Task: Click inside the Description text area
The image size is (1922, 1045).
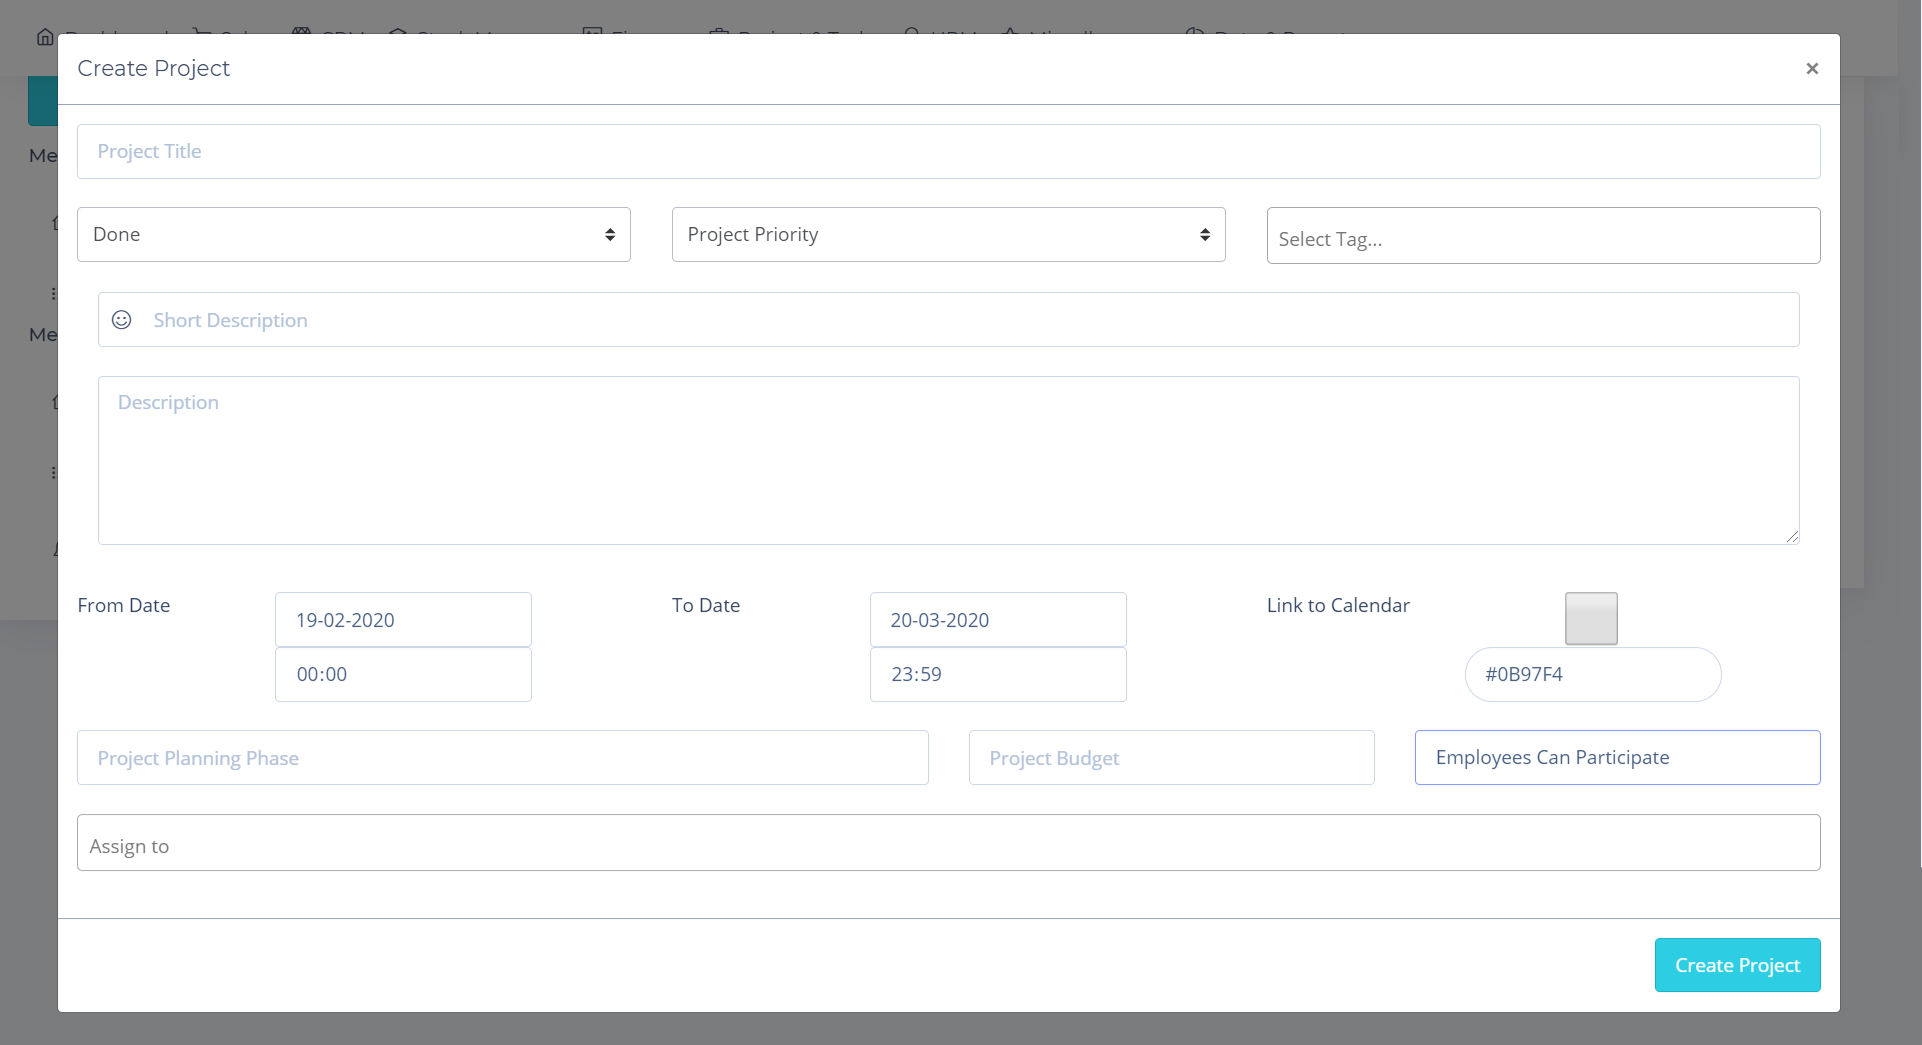Action: pyautogui.click(x=947, y=461)
